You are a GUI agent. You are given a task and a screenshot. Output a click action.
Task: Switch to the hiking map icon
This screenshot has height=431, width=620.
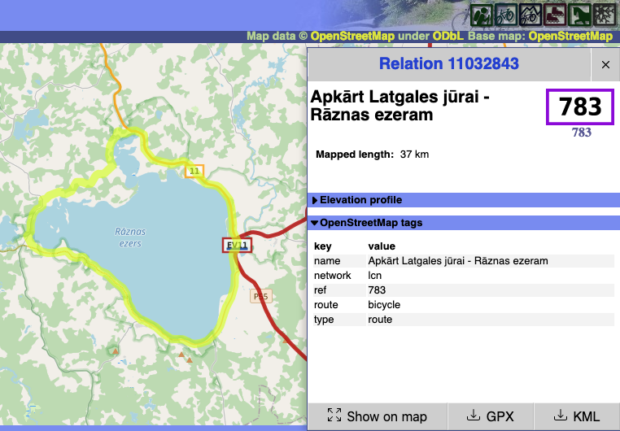click(x=482, y=14)
